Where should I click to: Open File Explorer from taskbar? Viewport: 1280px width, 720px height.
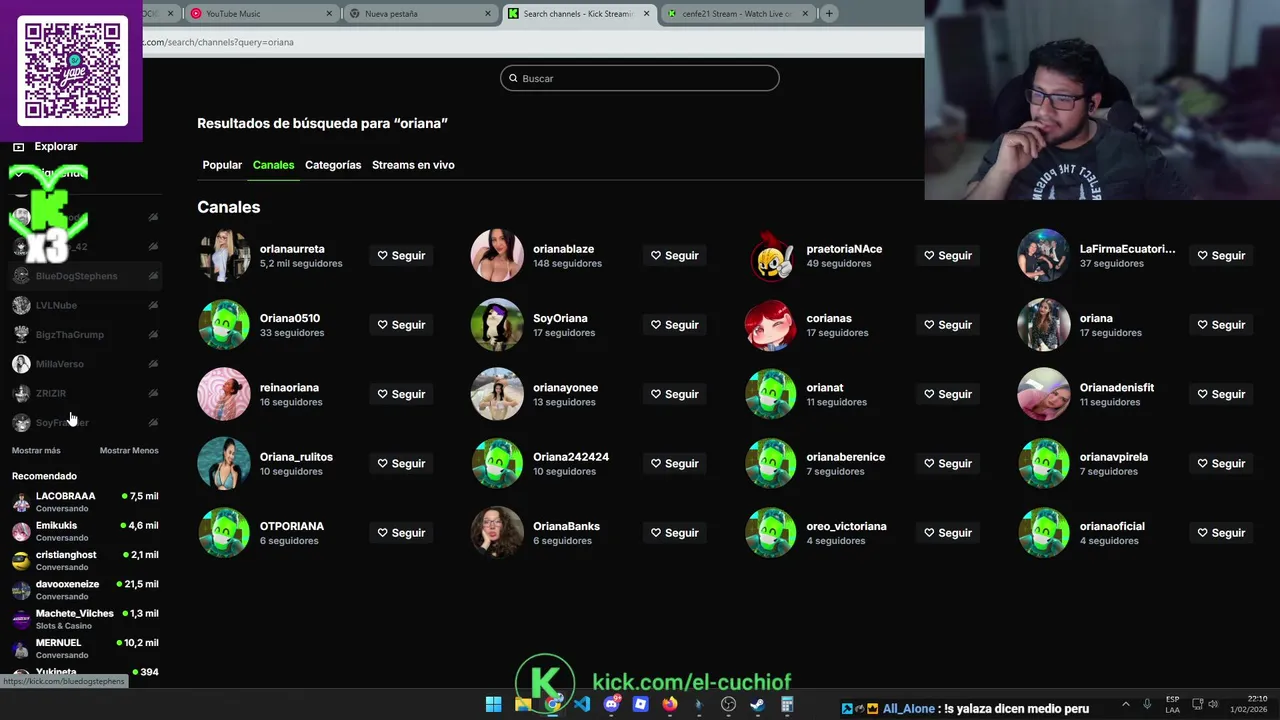click(x=523, y=705)
